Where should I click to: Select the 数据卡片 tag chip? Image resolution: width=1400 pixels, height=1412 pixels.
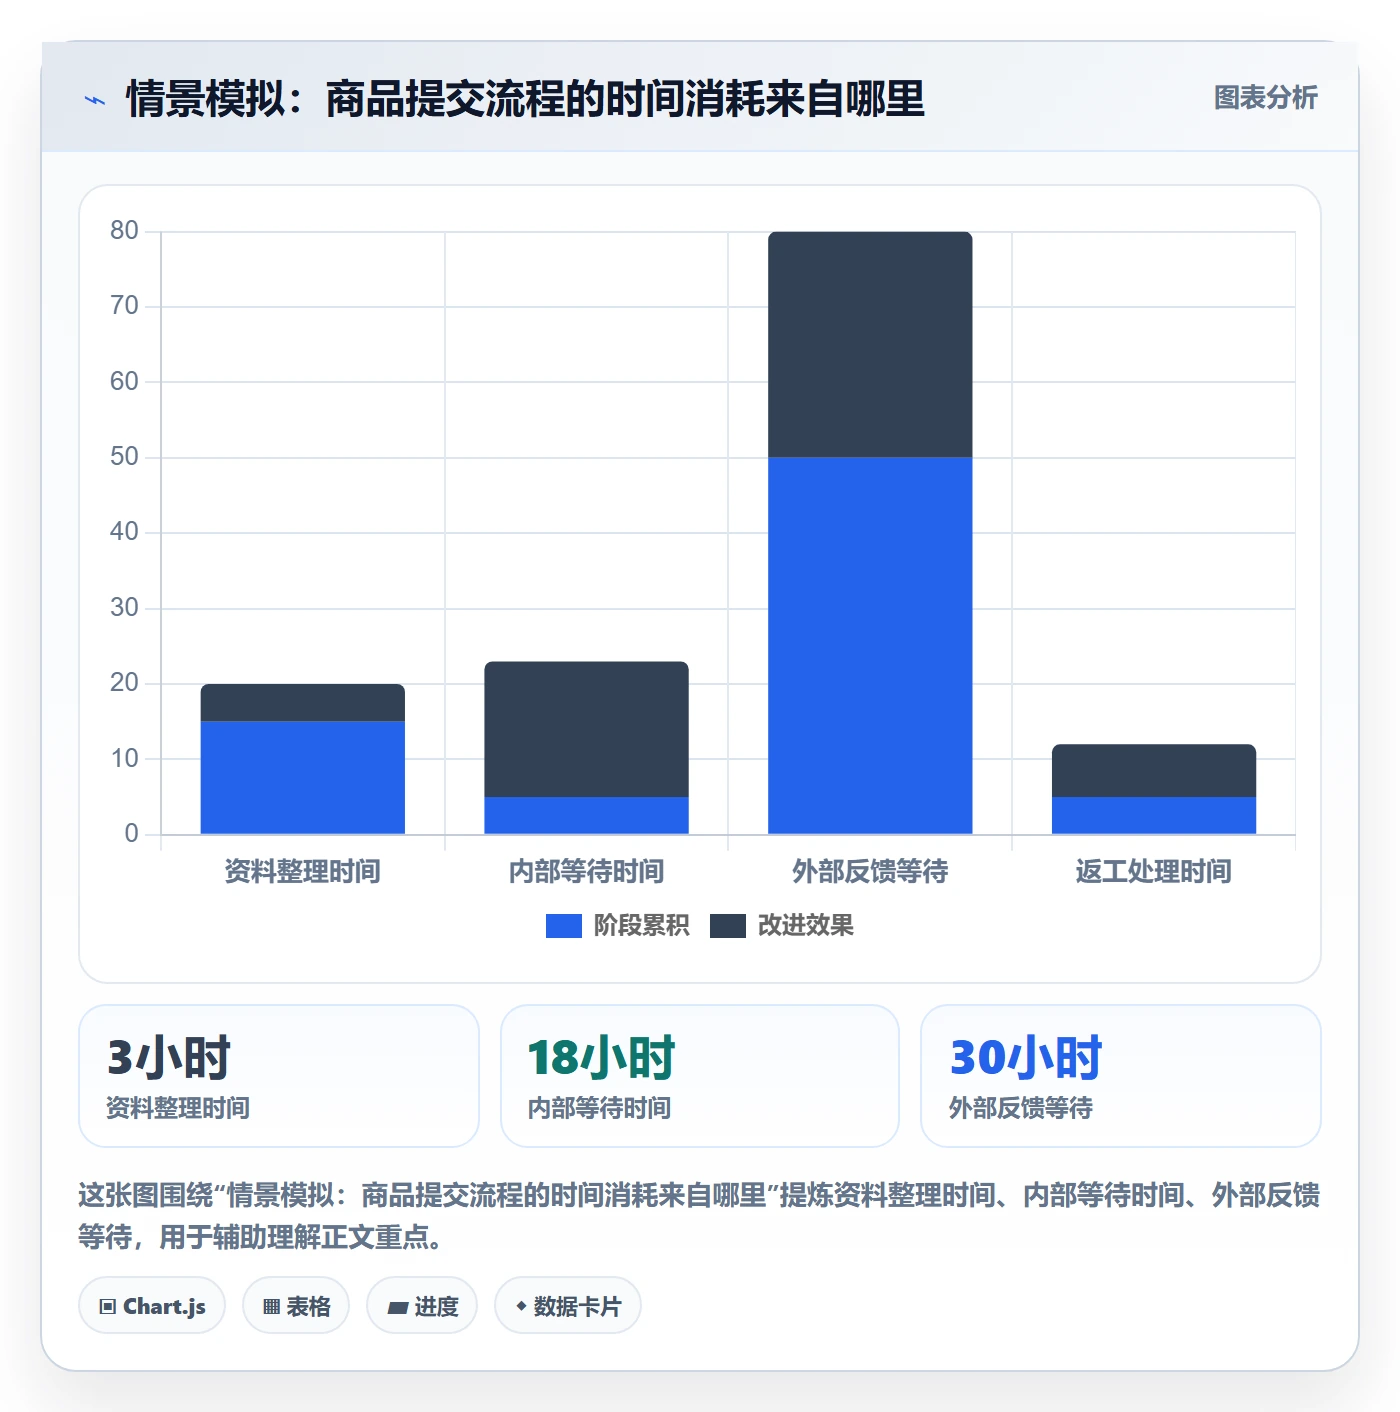(568, 1306)
